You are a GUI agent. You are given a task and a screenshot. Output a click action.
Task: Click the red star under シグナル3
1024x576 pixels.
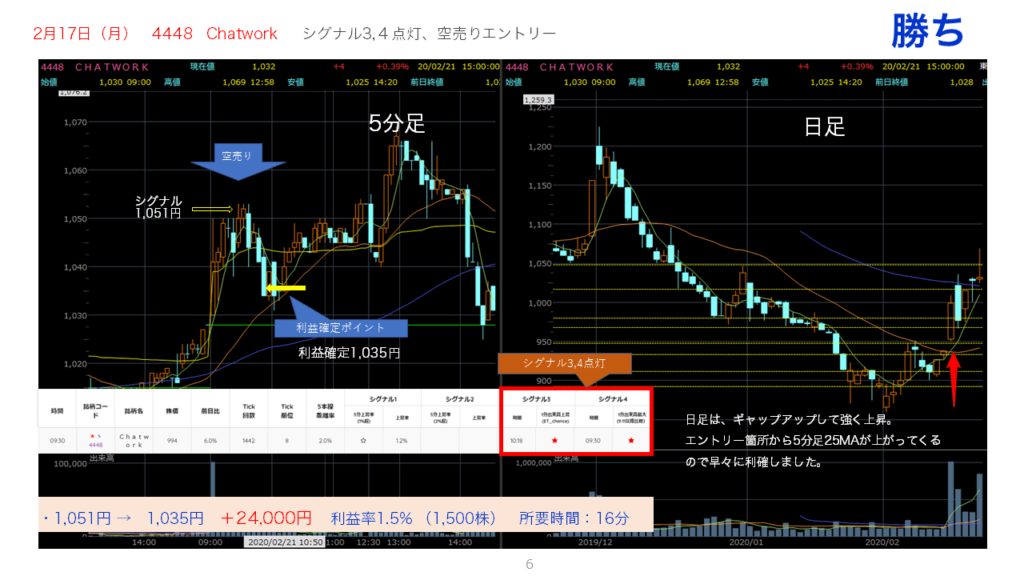point(554,441)
